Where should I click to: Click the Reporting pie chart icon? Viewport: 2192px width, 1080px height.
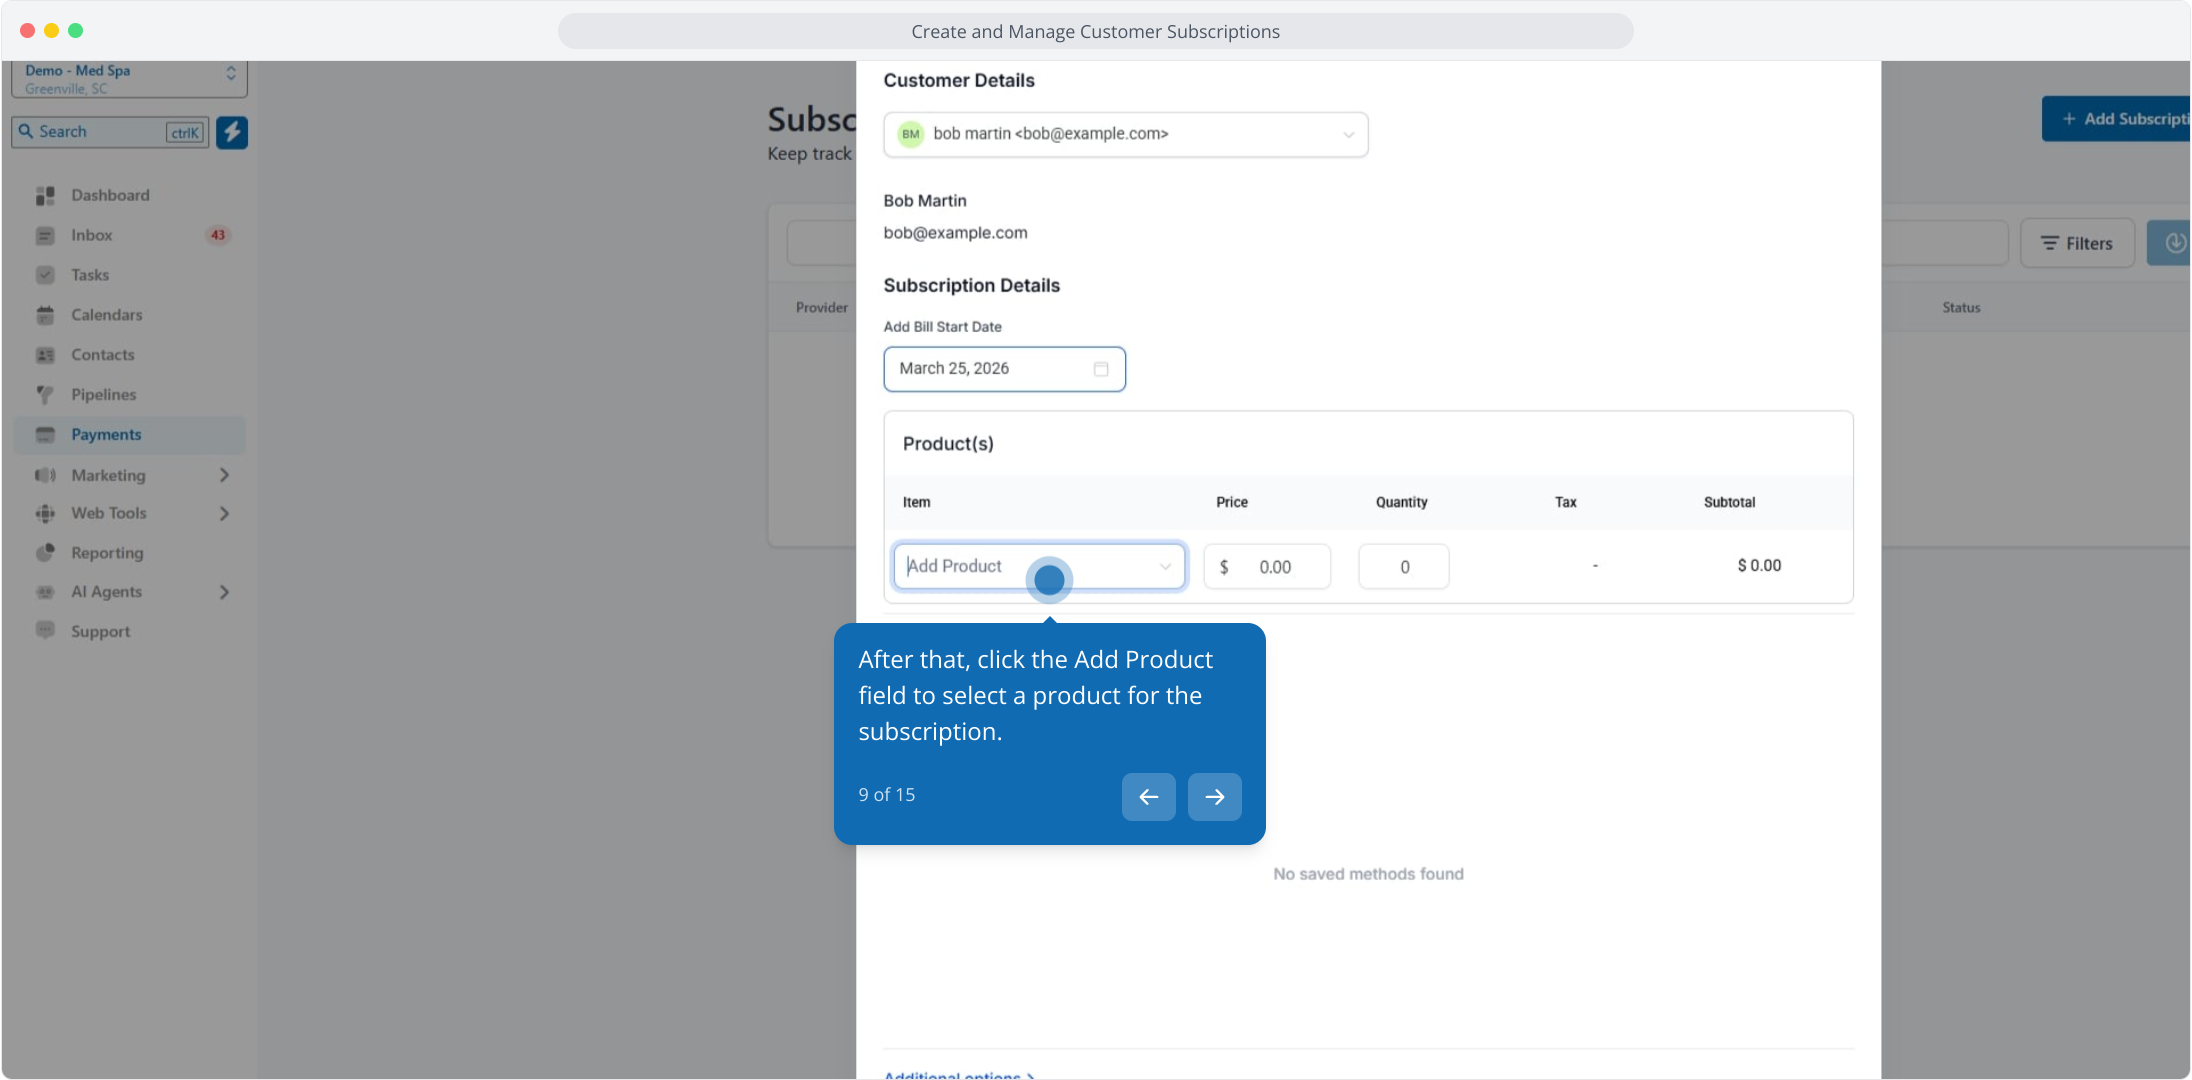(x=45, y=553)
